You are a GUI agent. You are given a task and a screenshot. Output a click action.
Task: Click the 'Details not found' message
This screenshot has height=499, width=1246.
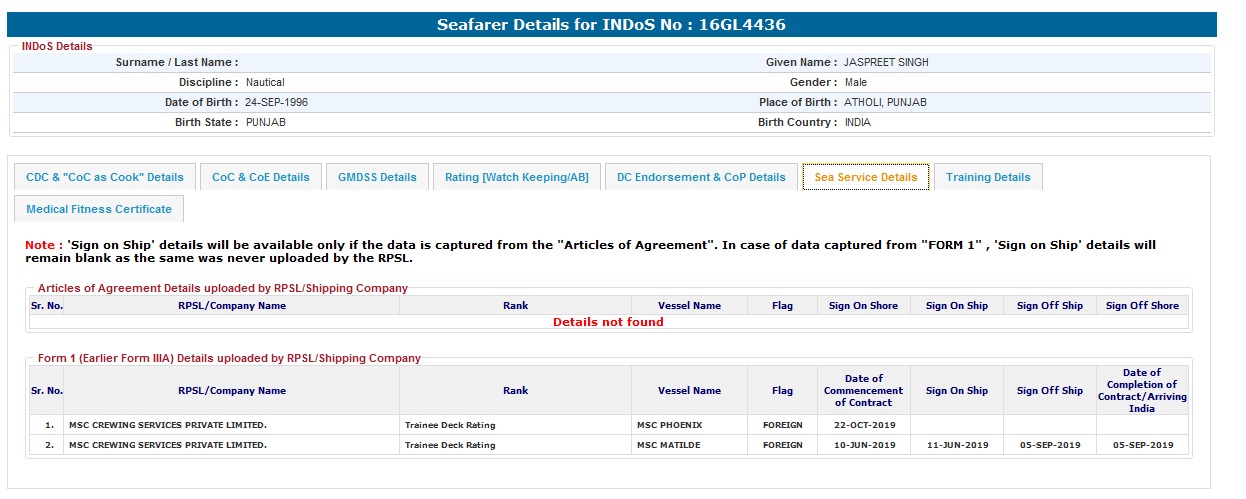tap(608, 322)
